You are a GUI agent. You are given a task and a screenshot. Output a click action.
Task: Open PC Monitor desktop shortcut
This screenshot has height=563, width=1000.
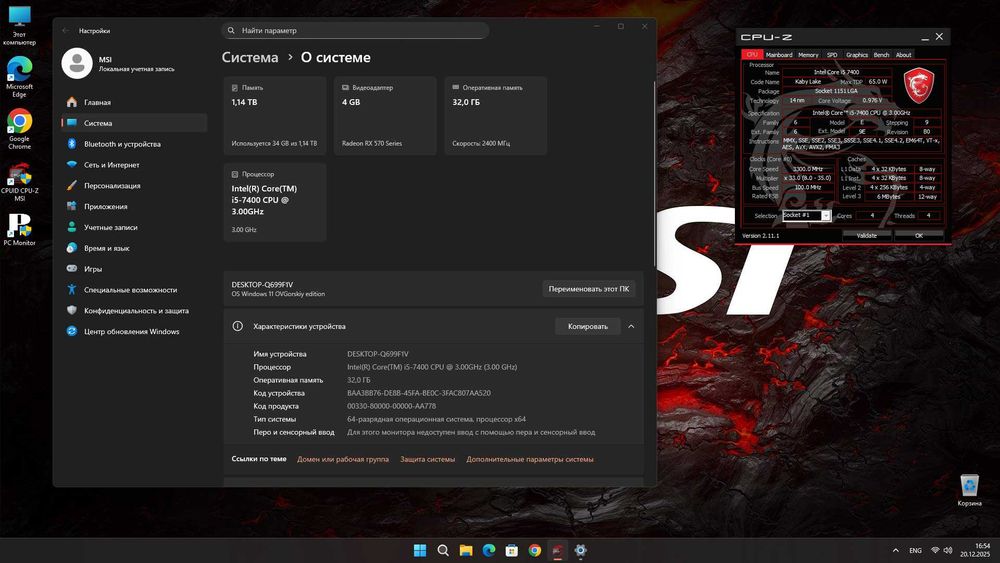point(19,230)
